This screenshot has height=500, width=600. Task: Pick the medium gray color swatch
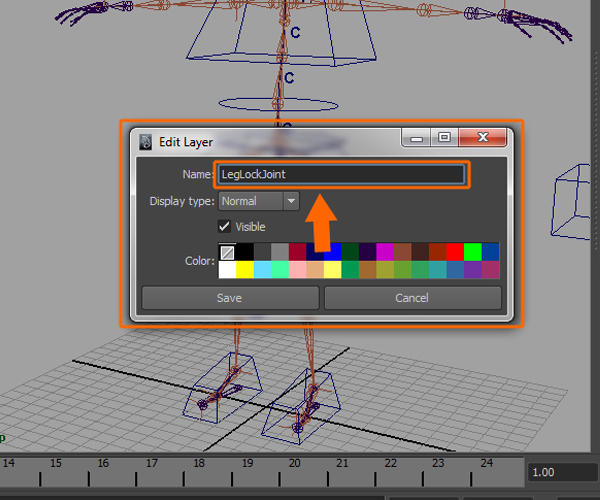click(x=280, y=252)
